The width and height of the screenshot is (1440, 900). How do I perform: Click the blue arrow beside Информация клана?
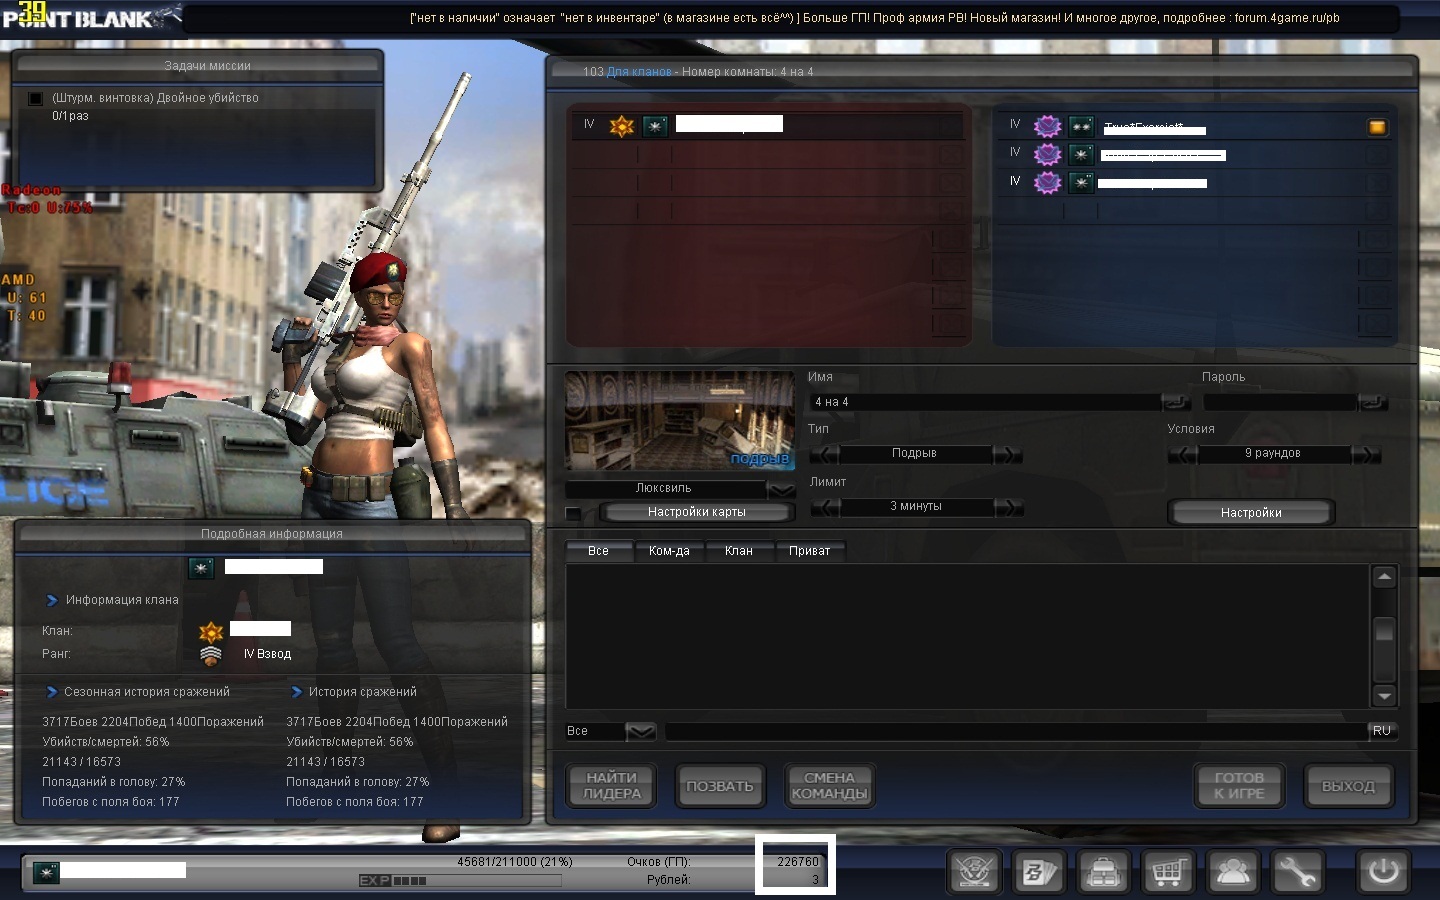[52, 600]
